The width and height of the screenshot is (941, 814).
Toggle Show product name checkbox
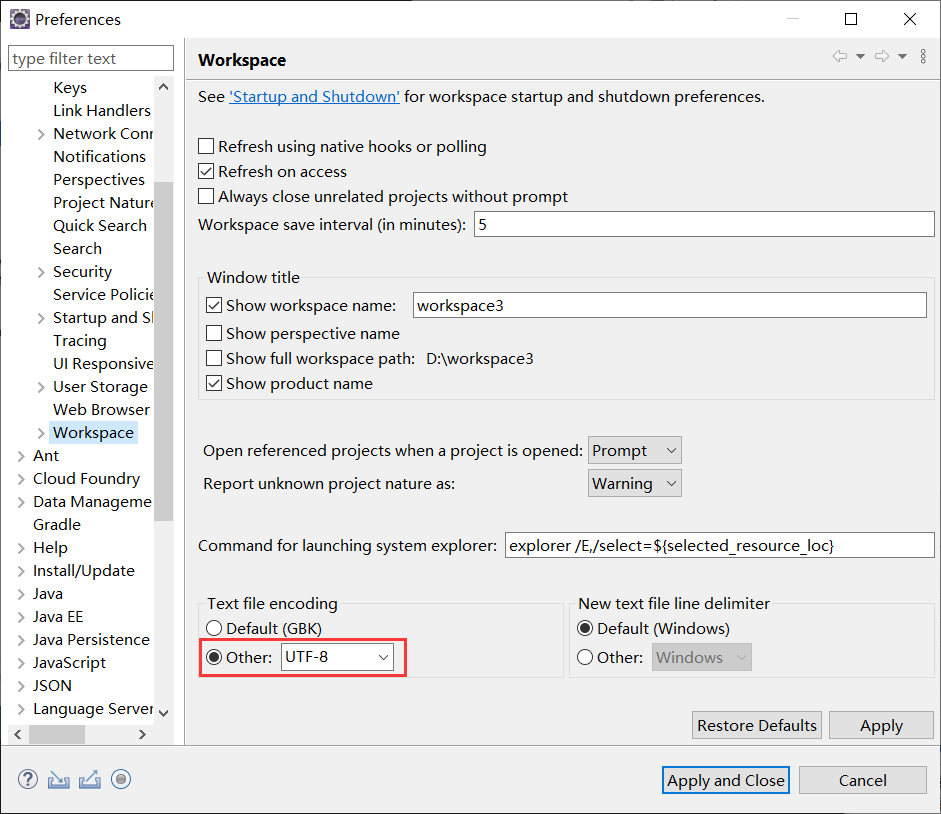click(x=214, y=383)
